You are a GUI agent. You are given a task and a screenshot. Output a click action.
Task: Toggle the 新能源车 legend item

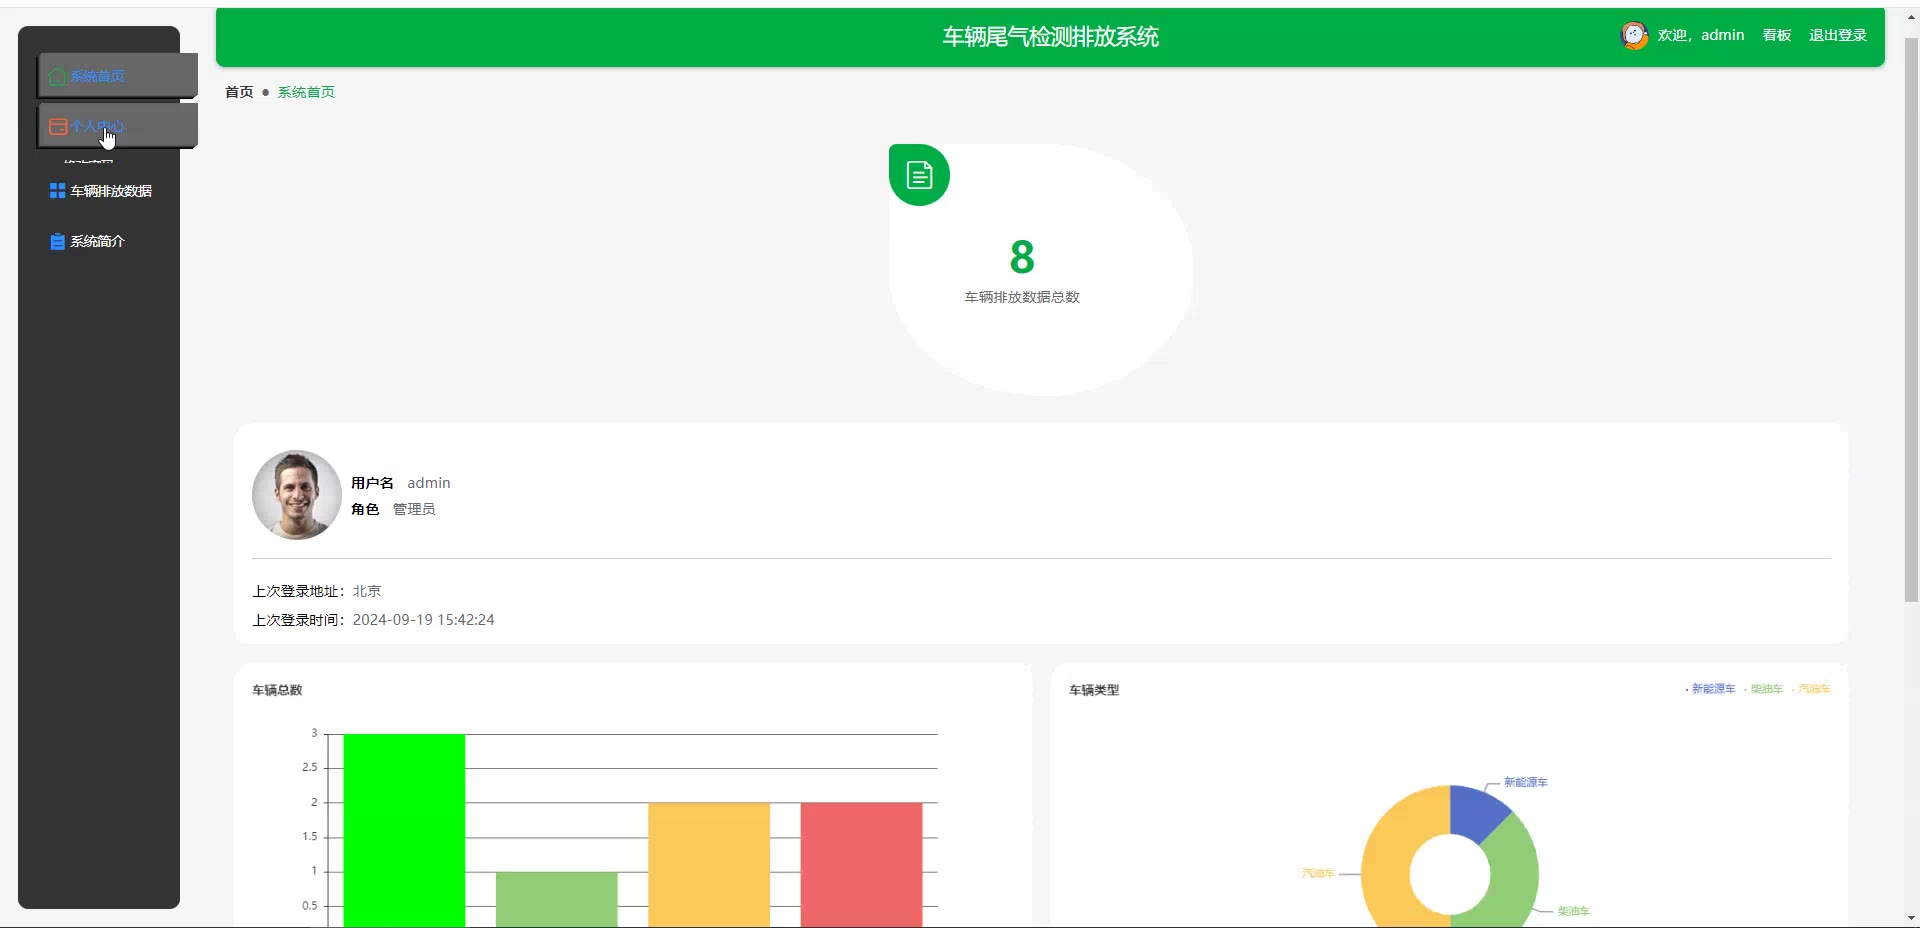[1711, 689]
